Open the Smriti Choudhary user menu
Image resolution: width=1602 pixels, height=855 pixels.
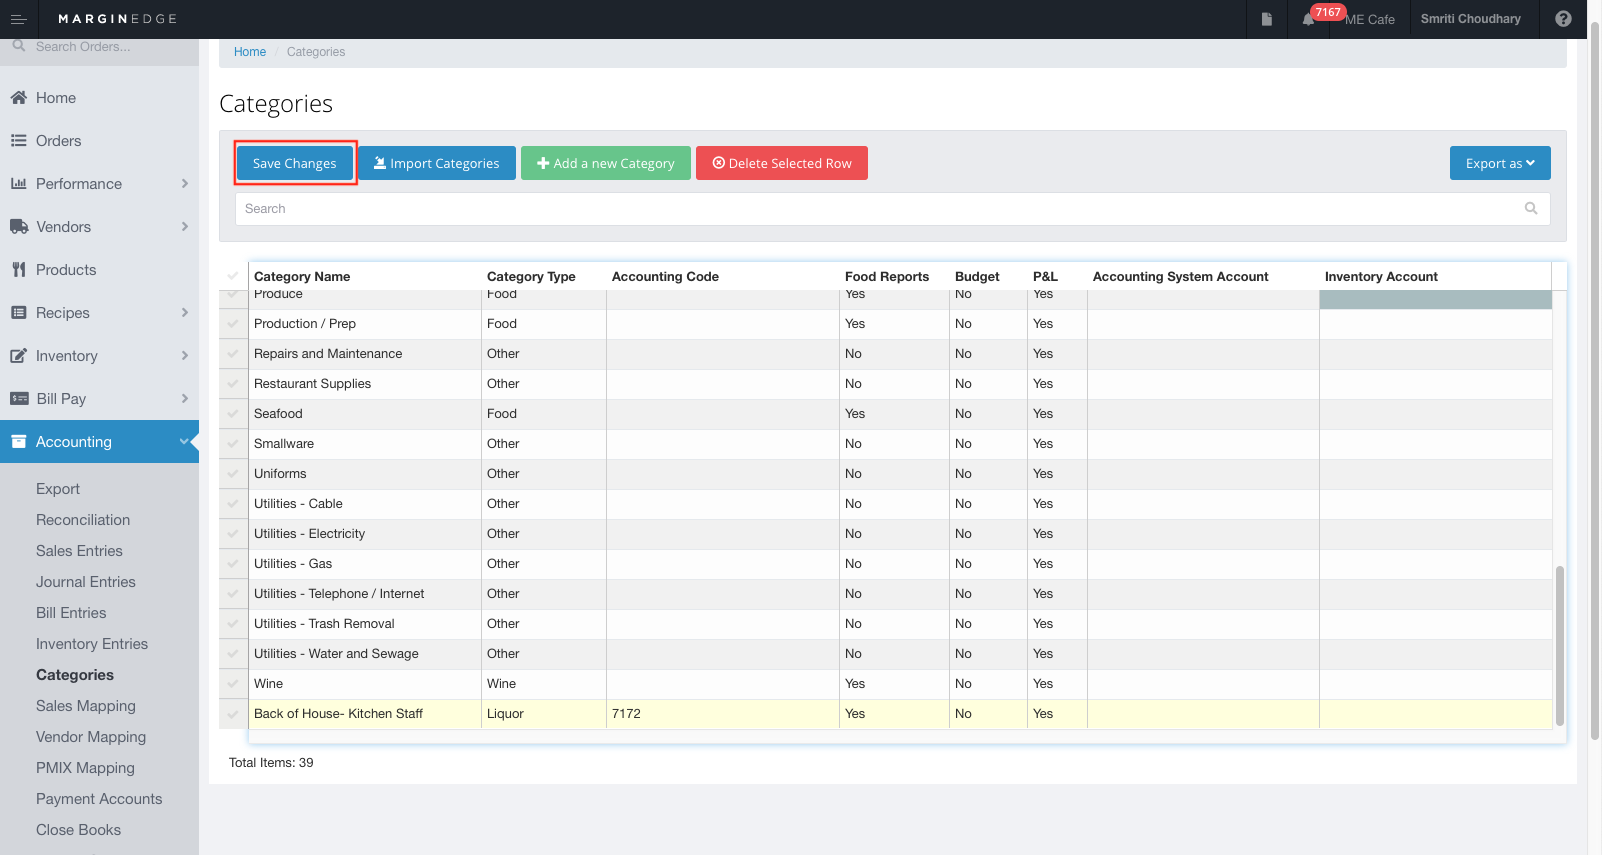(x=1470, y=19)
